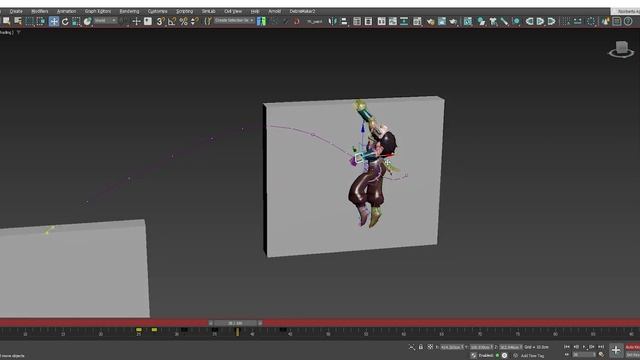Open the Customize menu
Viewport: 640px width, 360px height.
tap(158, 11)
